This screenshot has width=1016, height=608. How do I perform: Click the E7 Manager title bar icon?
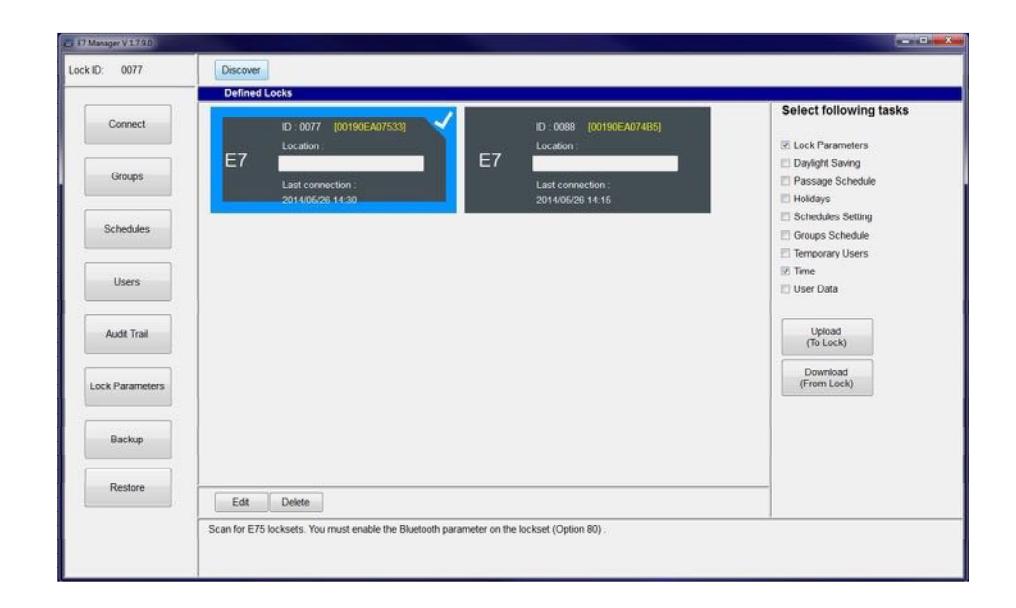69,43
